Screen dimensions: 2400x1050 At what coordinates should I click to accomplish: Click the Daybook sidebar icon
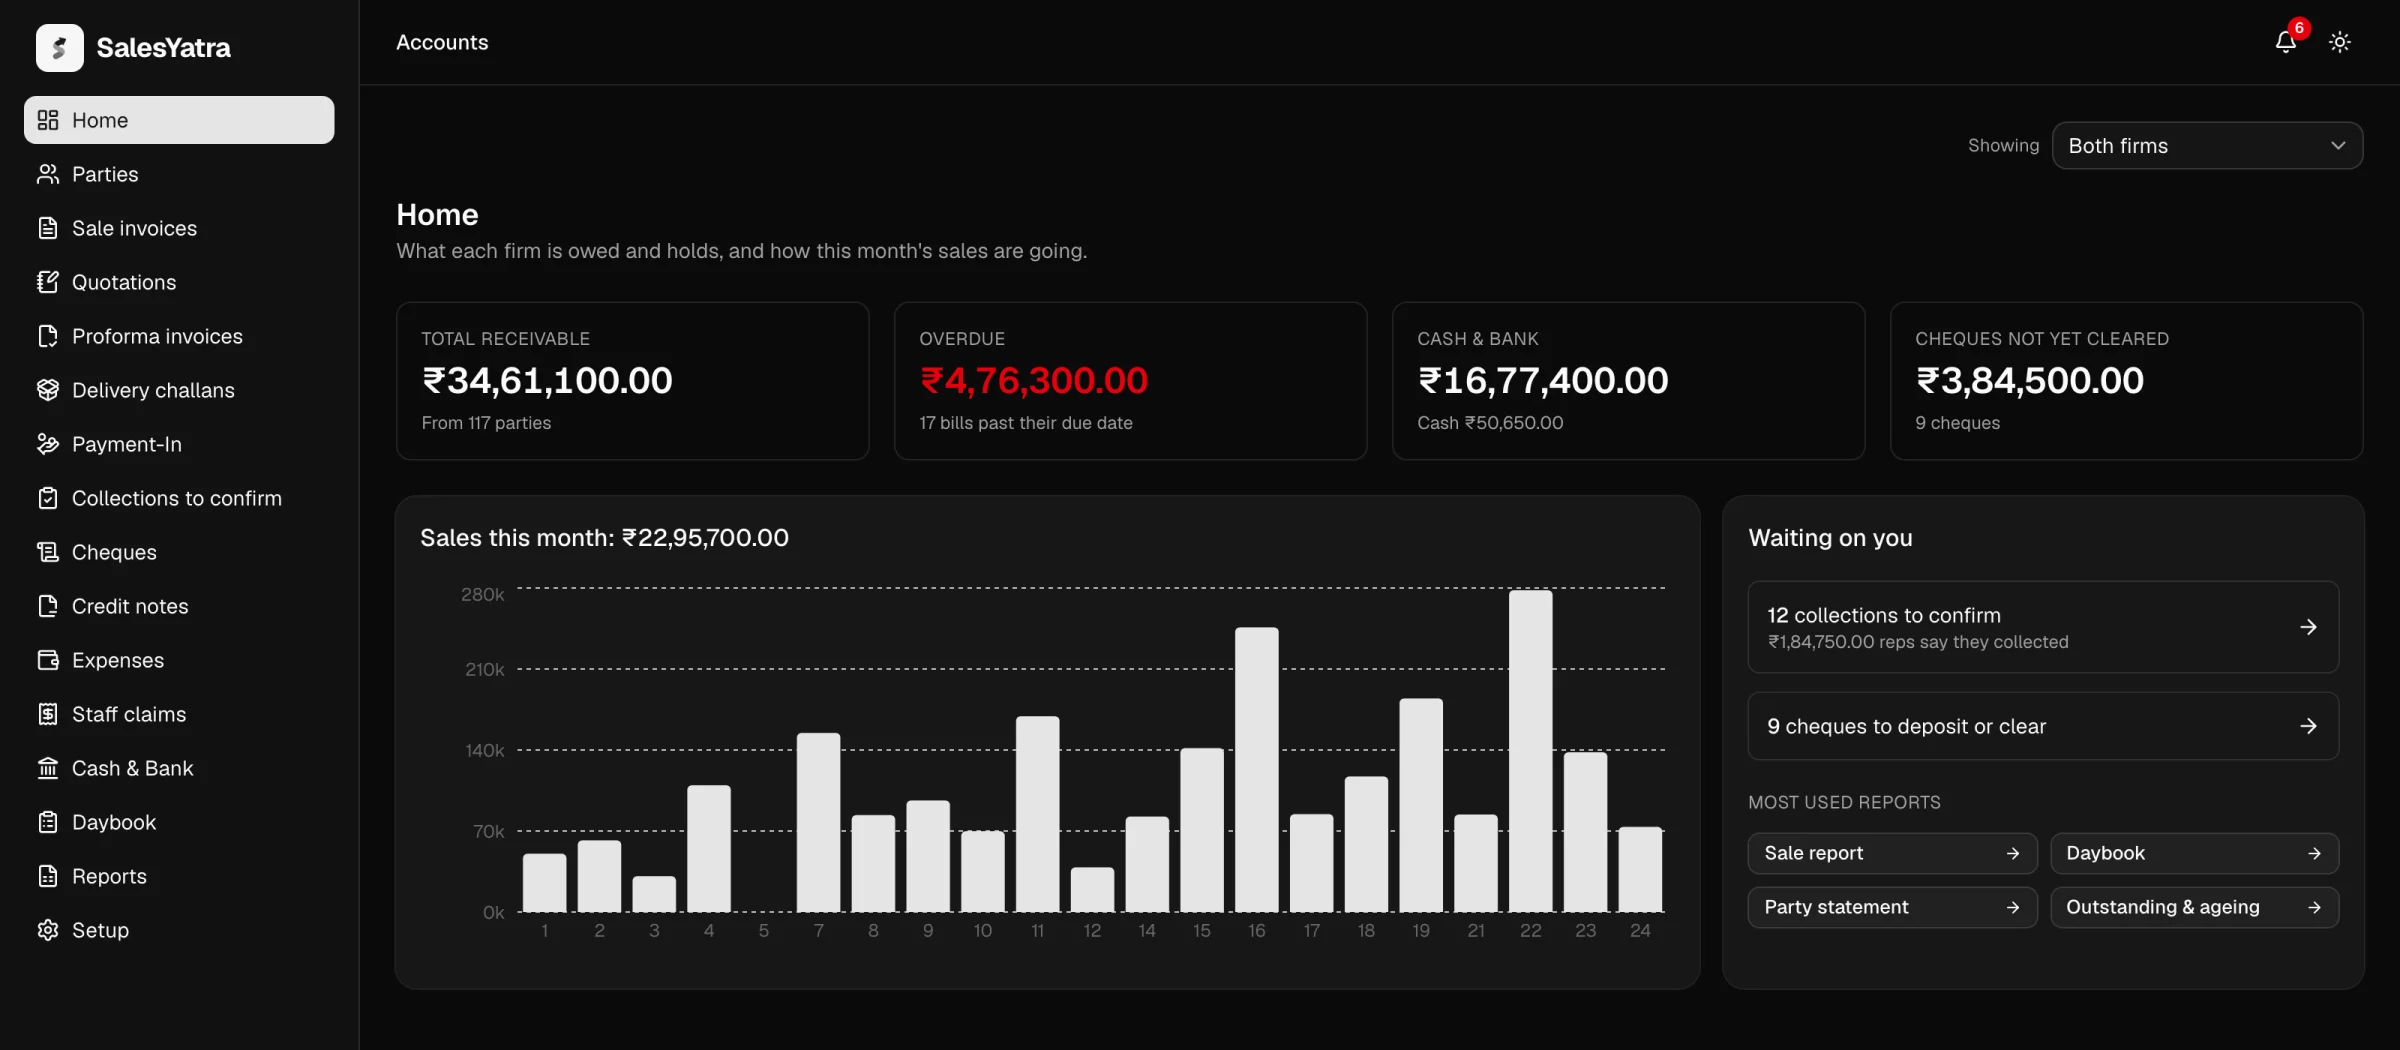pyautogui.click(x=48, y=822)
